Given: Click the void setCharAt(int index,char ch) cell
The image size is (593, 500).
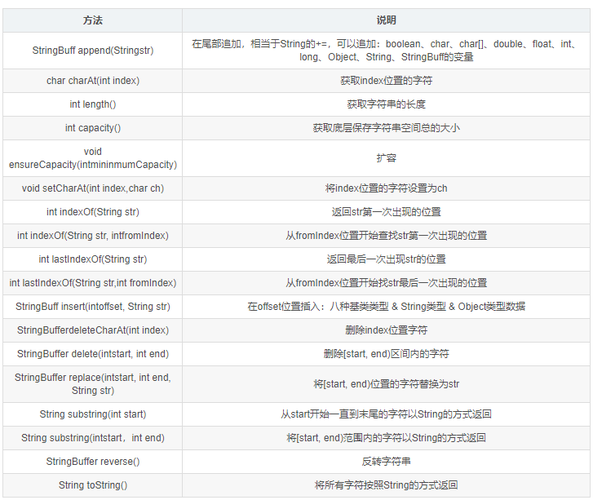Looking at the screenshot, I should (x=93, y=188).
